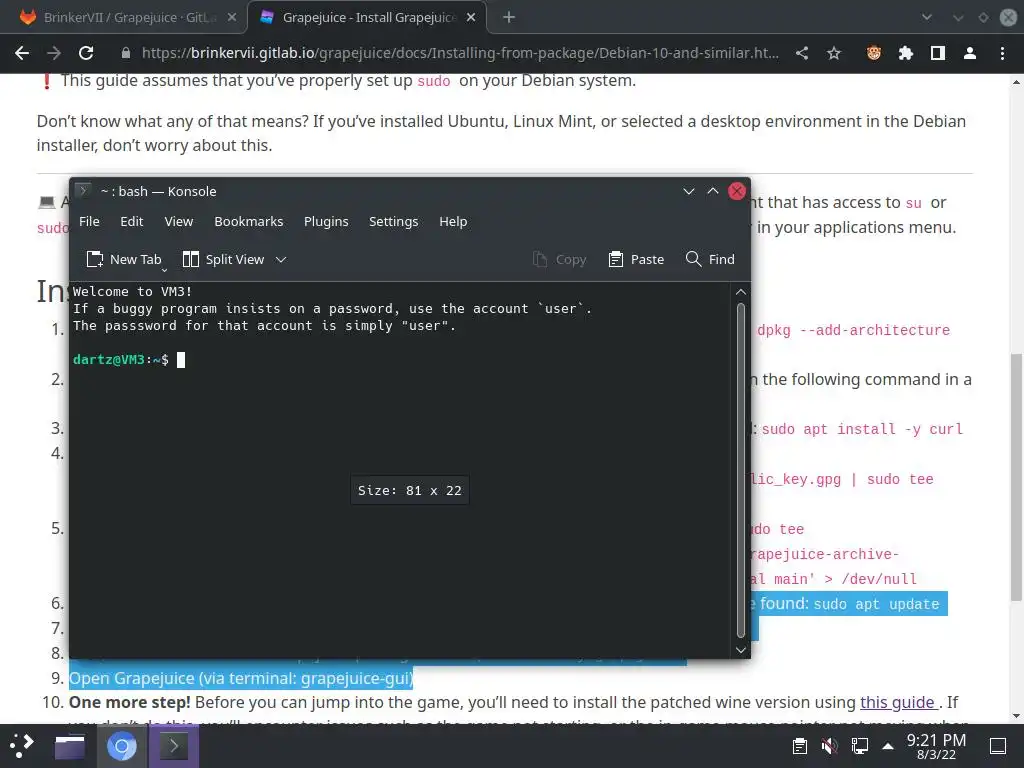Expand the Split View dropdown arrow
Image resolution: width=1024 pixels, height=768 pixels.
click(x=281, y=259)
